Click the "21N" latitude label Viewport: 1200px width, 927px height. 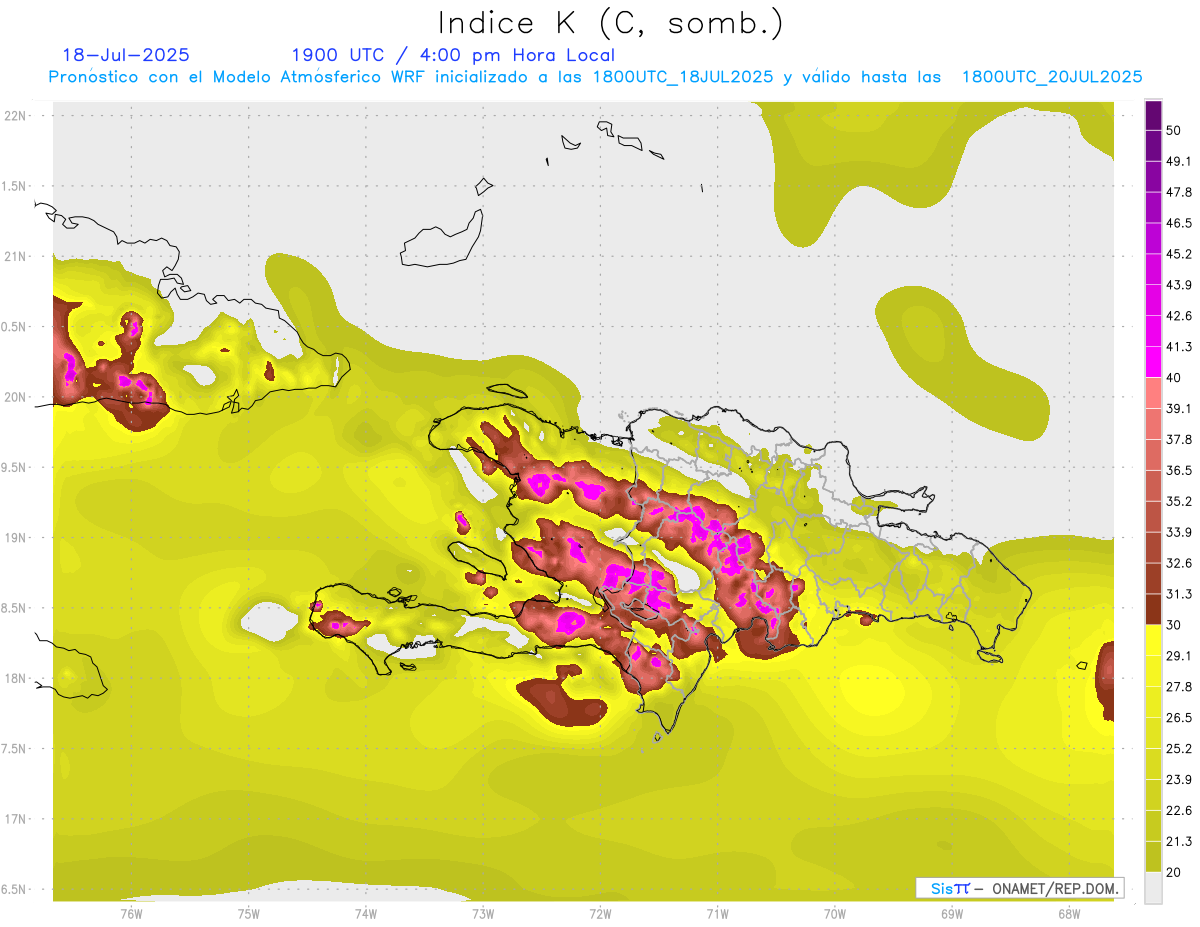(17, 257)
